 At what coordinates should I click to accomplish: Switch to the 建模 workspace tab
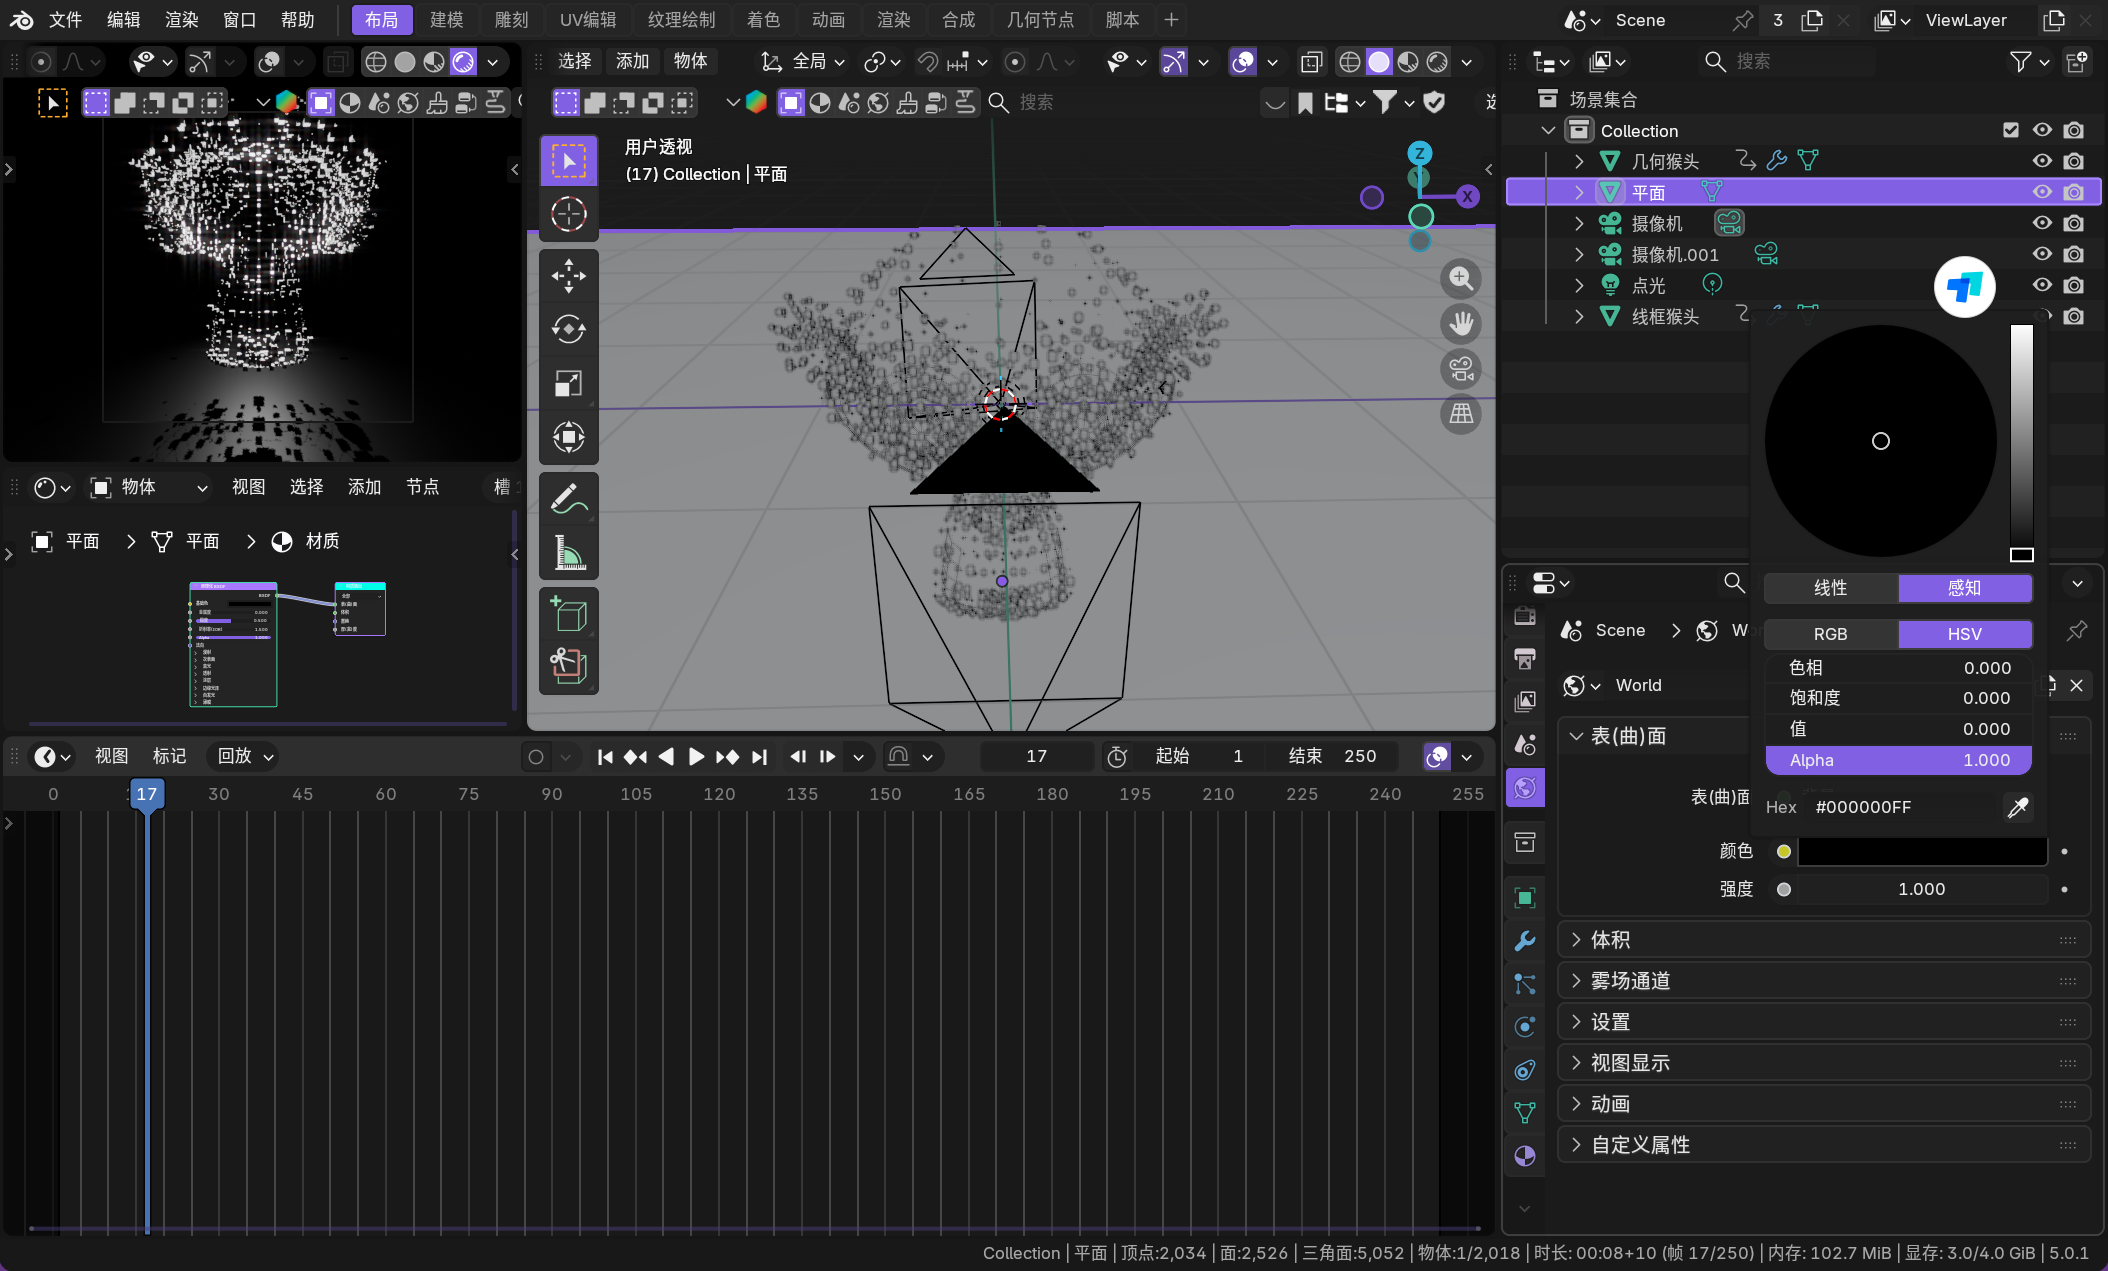[446, 19]
